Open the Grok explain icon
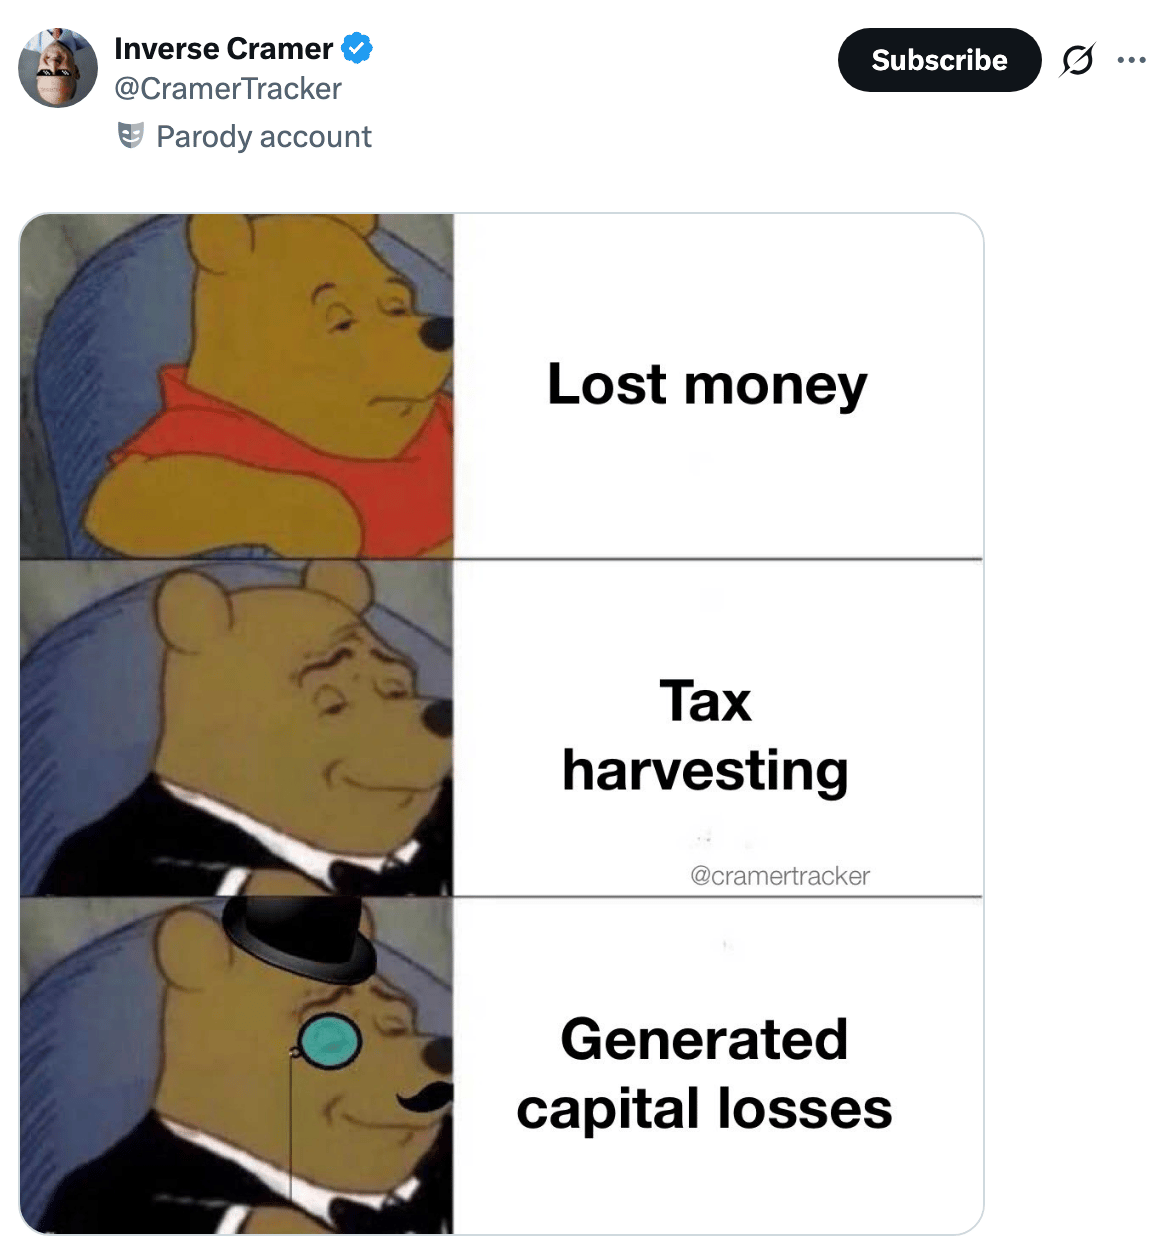This screenshot has width=1162, height=1242. coord(1077,60)
